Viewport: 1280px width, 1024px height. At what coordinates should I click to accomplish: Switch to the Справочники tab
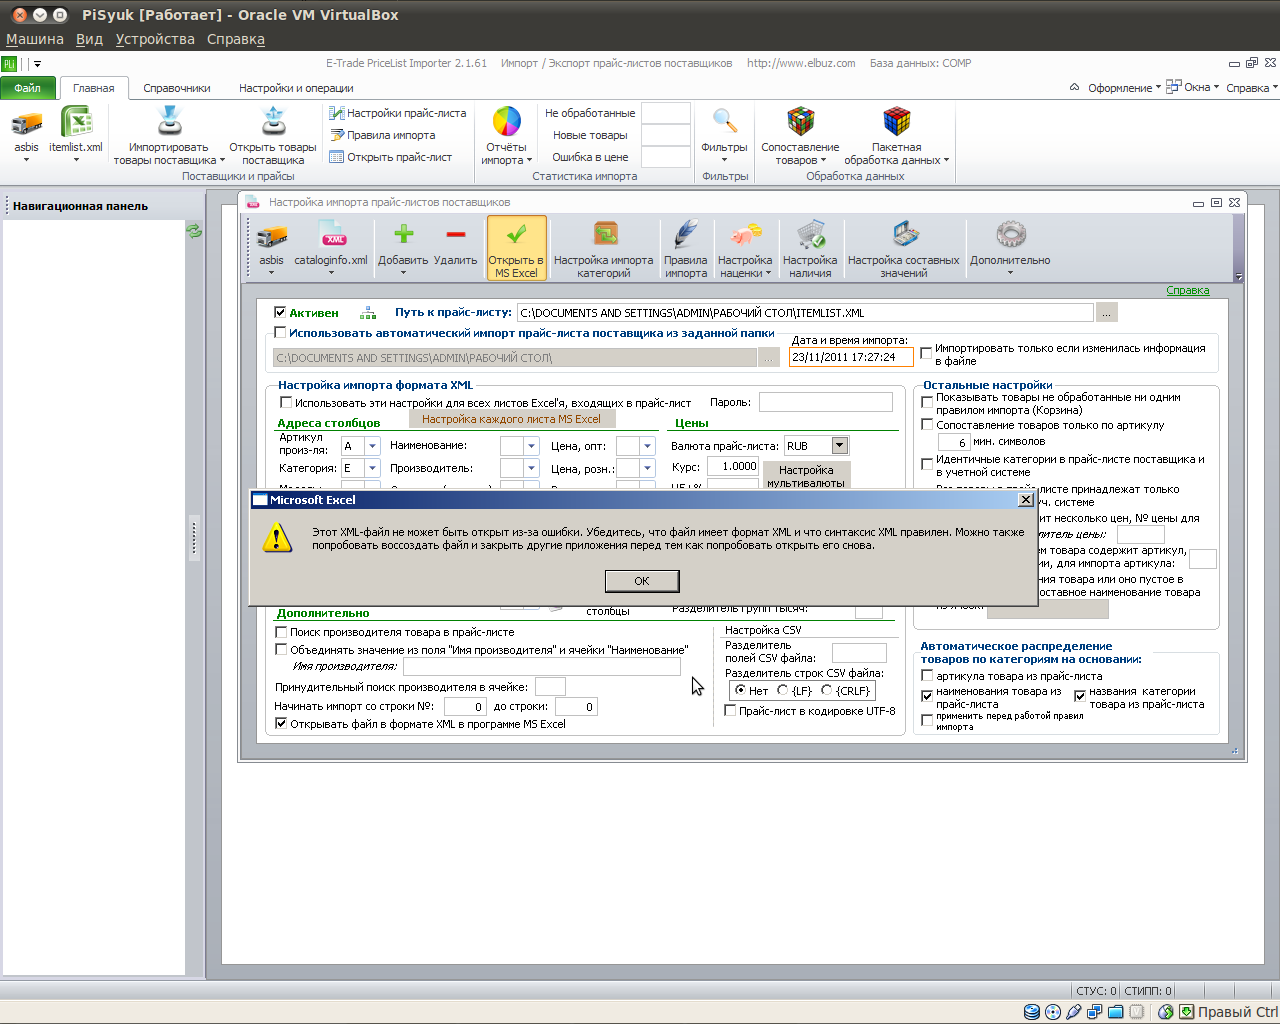coord(177,88)
